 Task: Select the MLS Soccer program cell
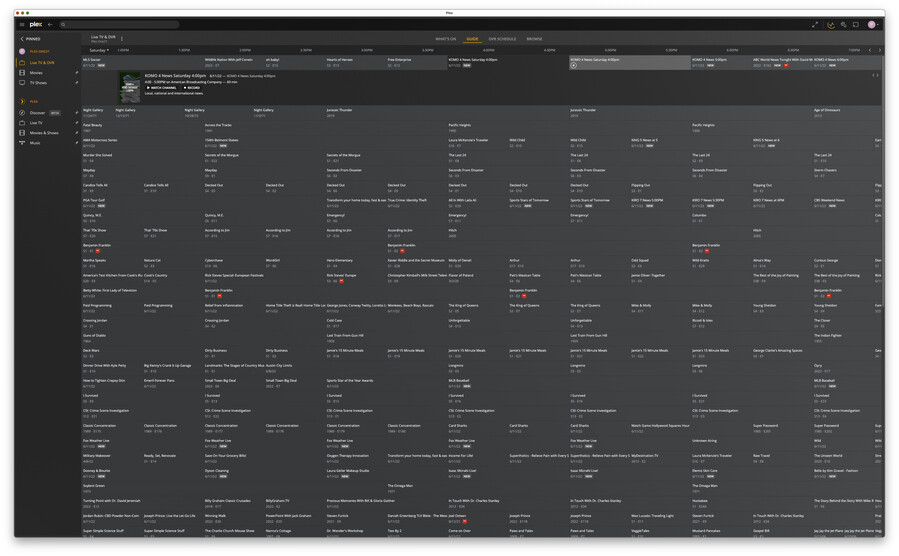point(142,62)
